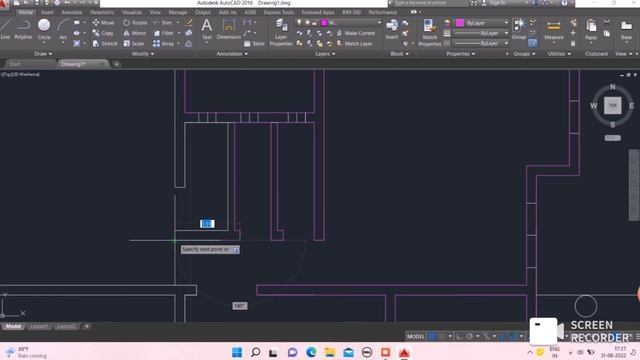
Task: Open the Annotate ribbon tab
Action: pos(71,12)
